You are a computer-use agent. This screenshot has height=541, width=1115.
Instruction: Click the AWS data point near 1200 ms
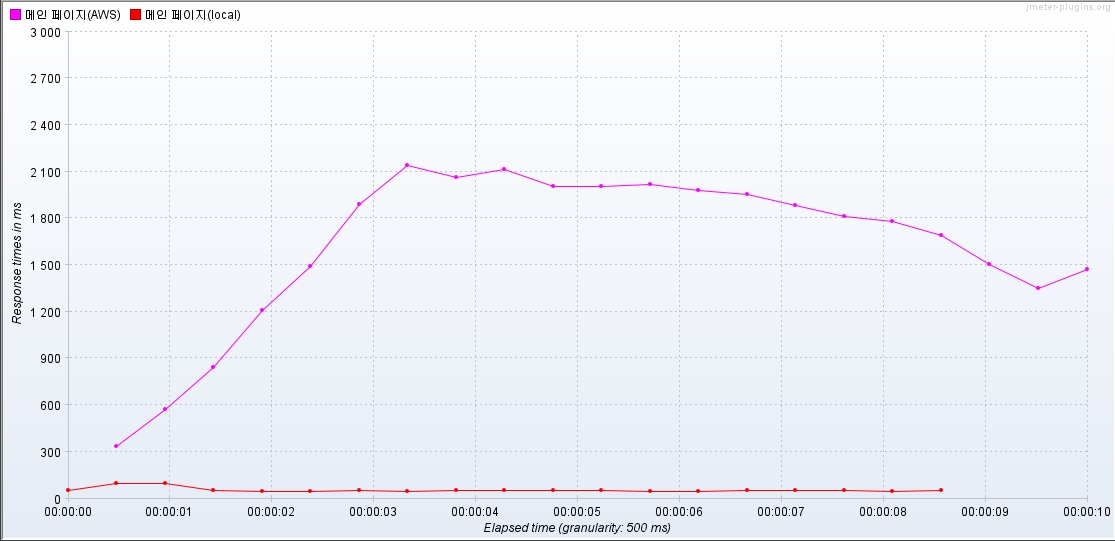click(262, 310)
